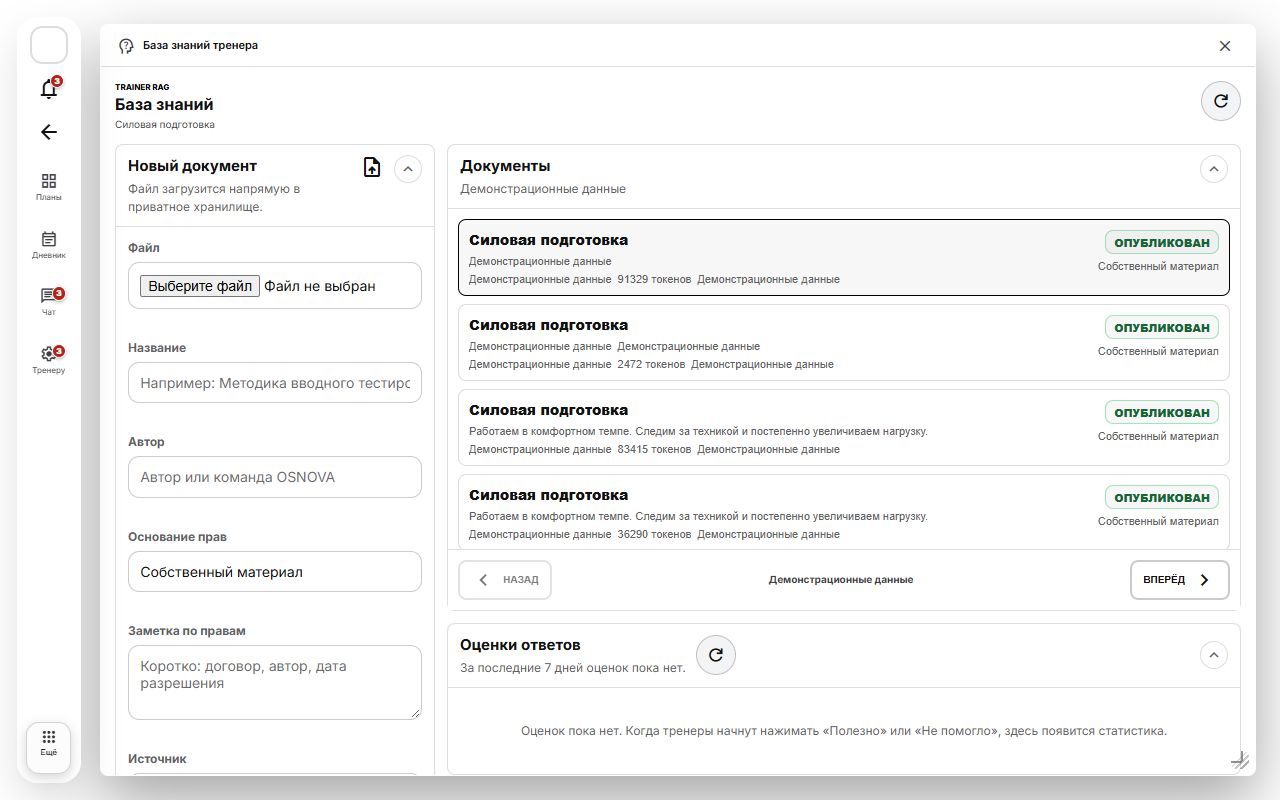This screenshot has height=800, width=1280.
Task: Collapse the Документы panel
Action: [1213, 169]
